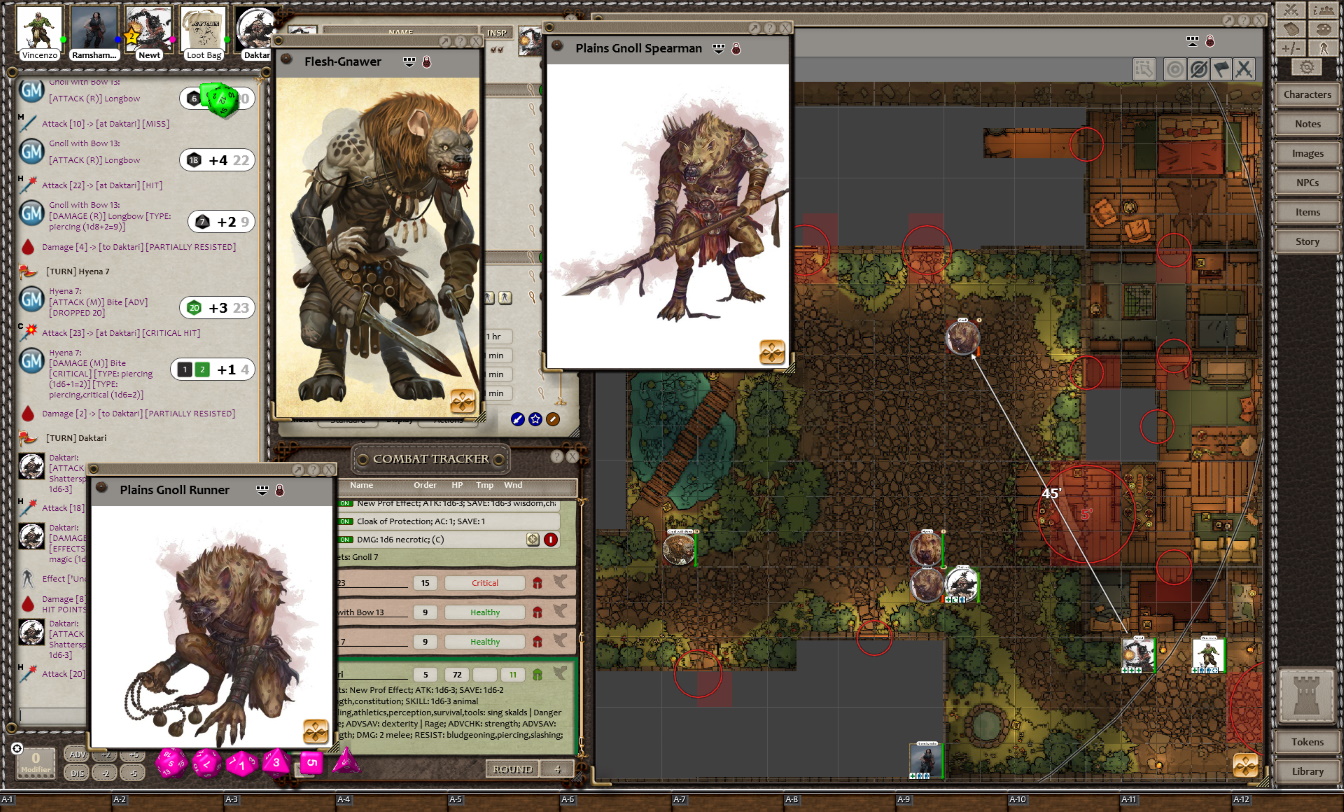
Task: Click the INSP label on character sheet
Action: tap(497, 34)
